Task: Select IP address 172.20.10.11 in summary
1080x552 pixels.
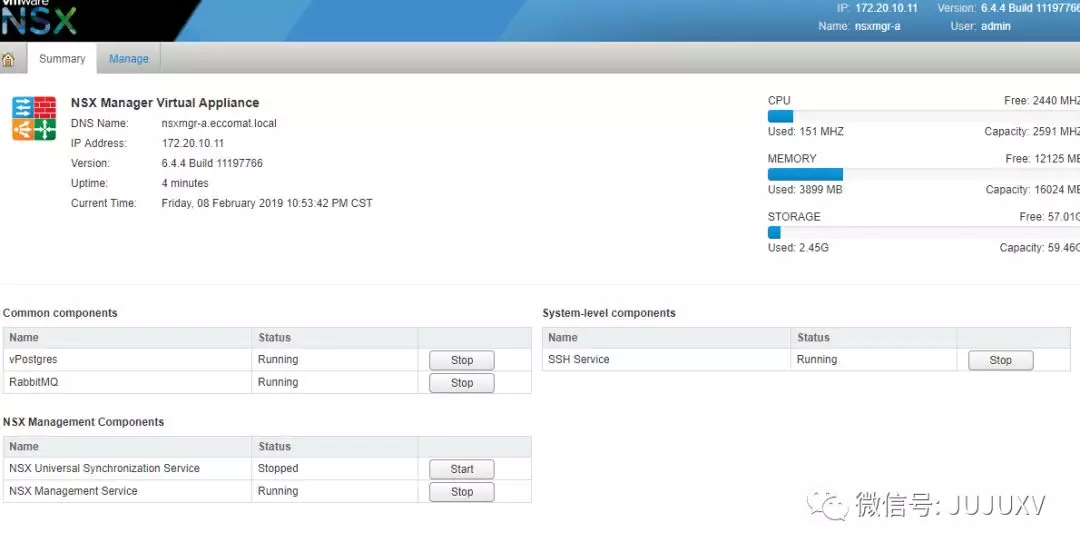Action: point(193,143)
